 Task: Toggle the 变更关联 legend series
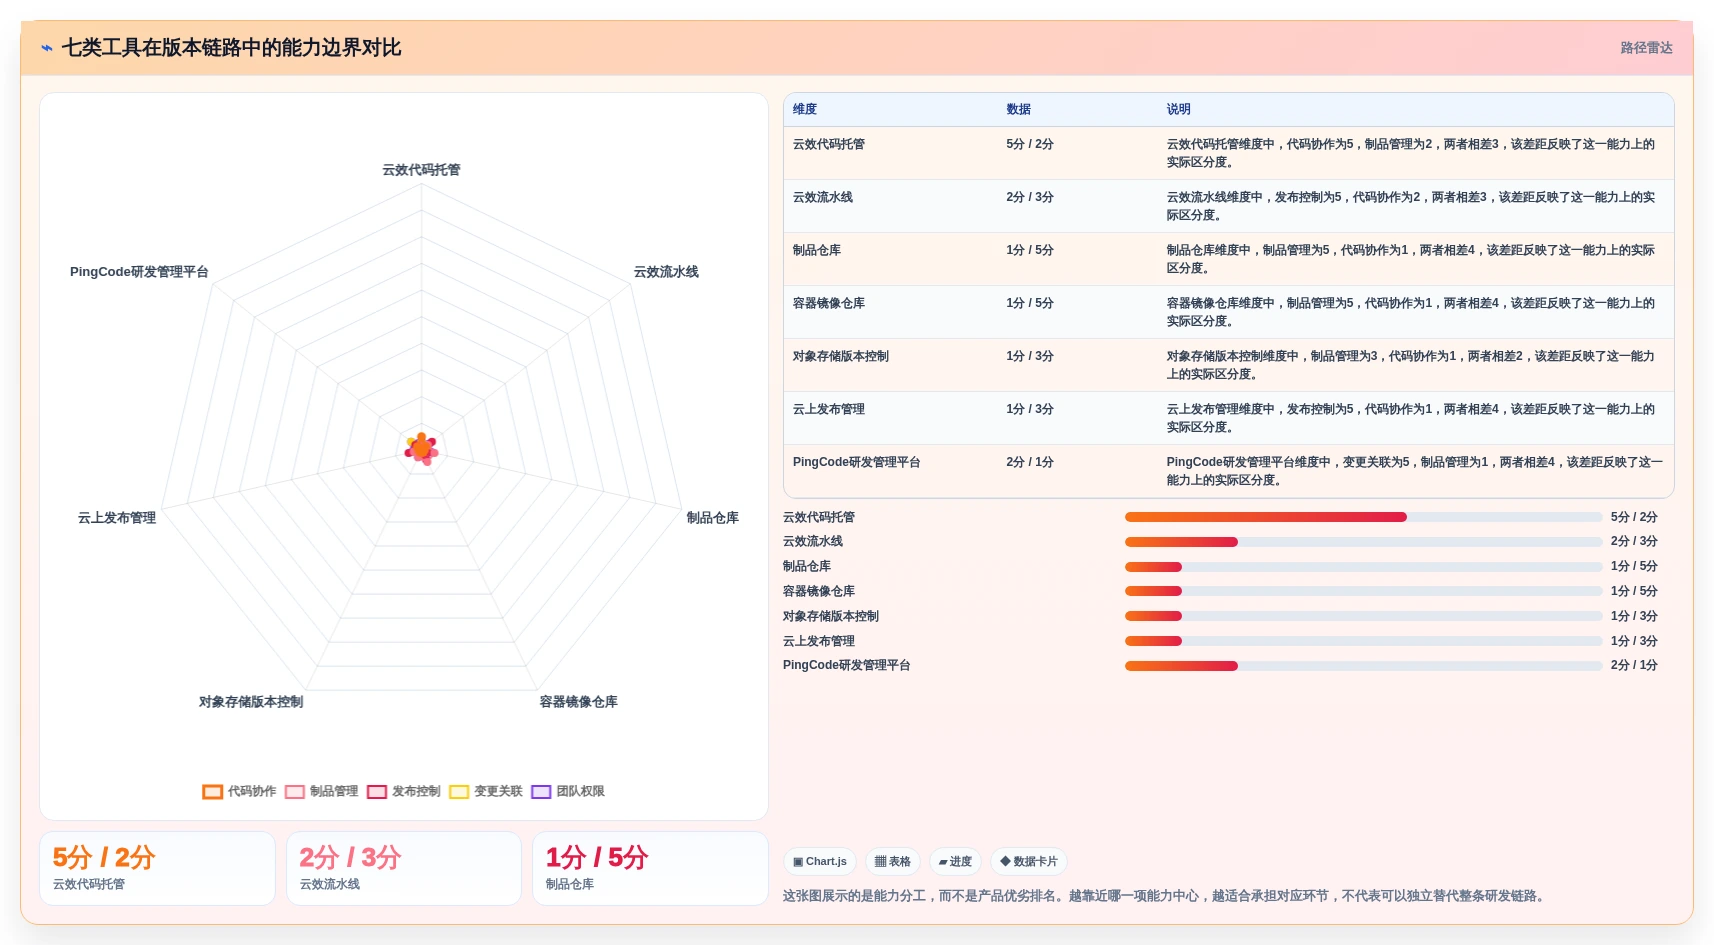pyautogui.click(x=486, y=791)
